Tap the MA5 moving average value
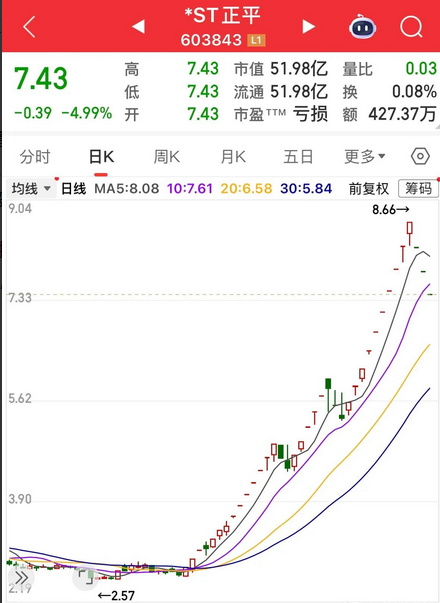This screenshot has height=603, width=440. (x=127, y=189)
